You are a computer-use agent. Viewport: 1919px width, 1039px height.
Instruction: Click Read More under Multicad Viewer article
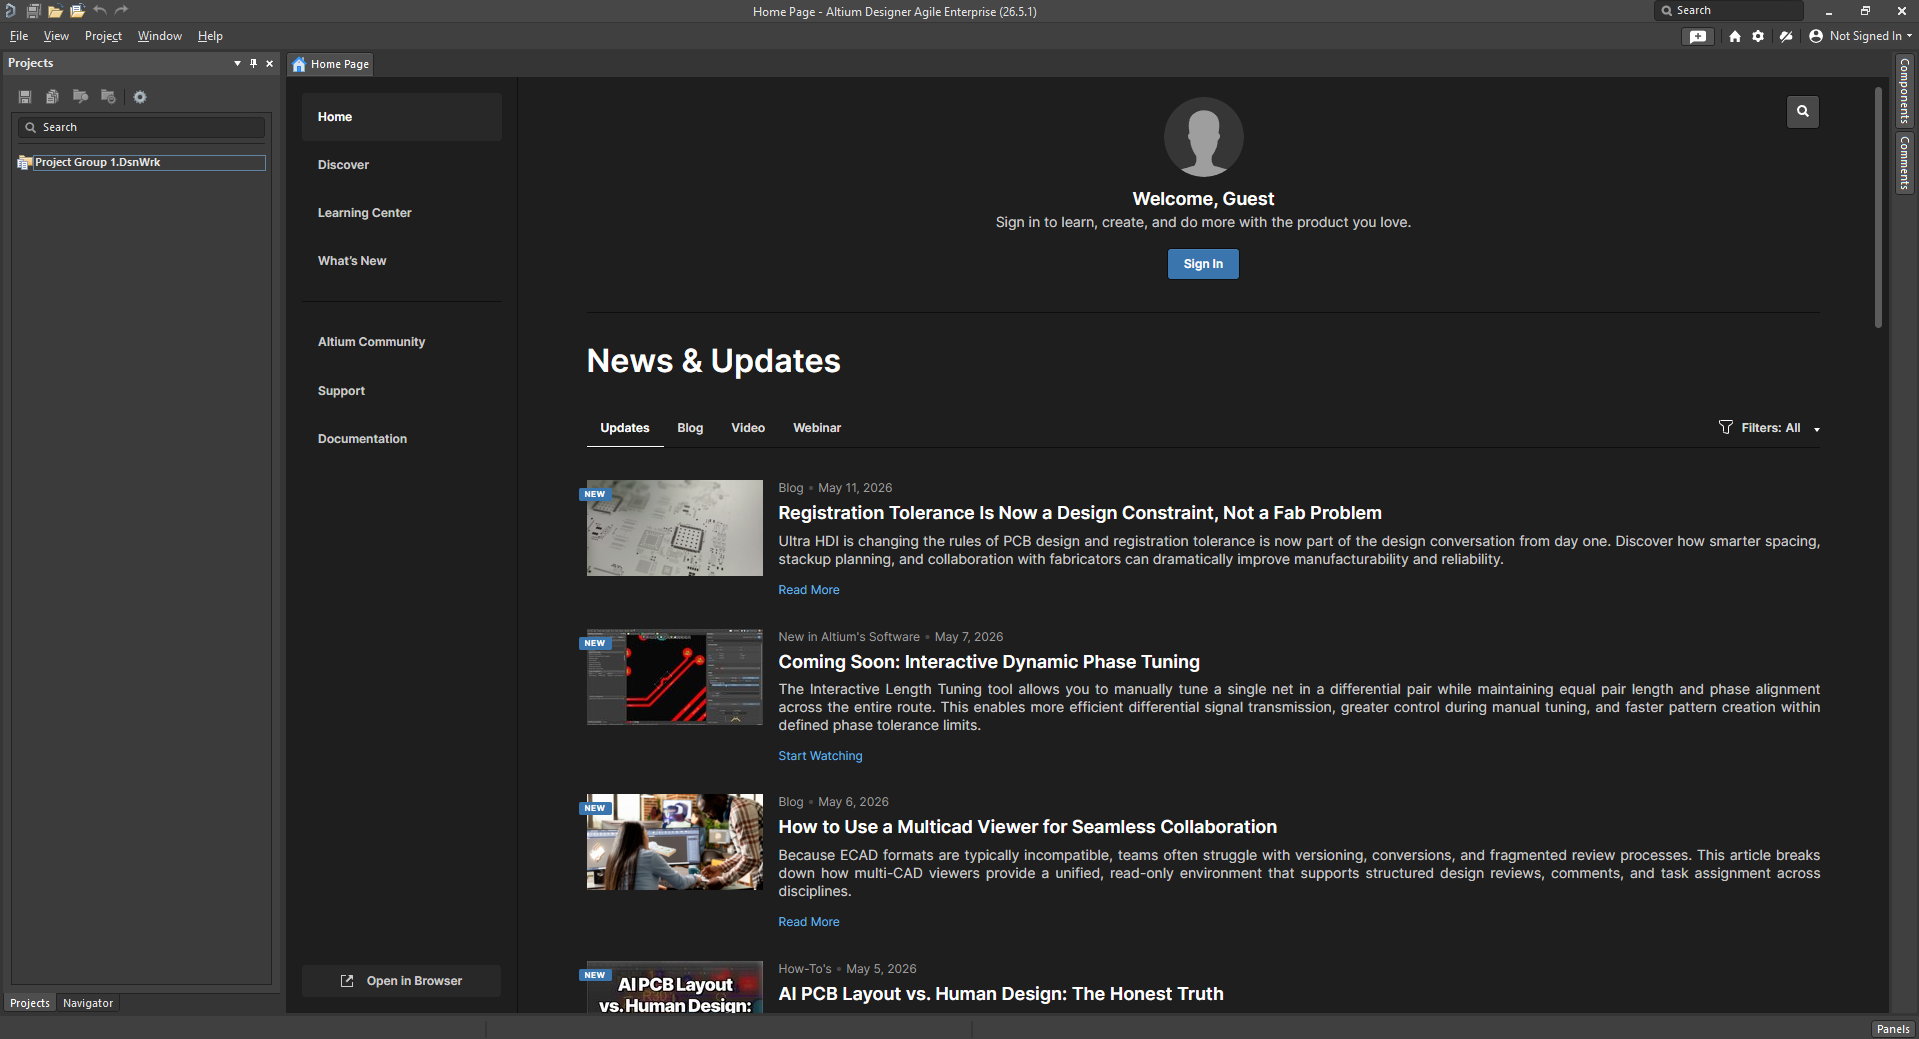[809, 922]
